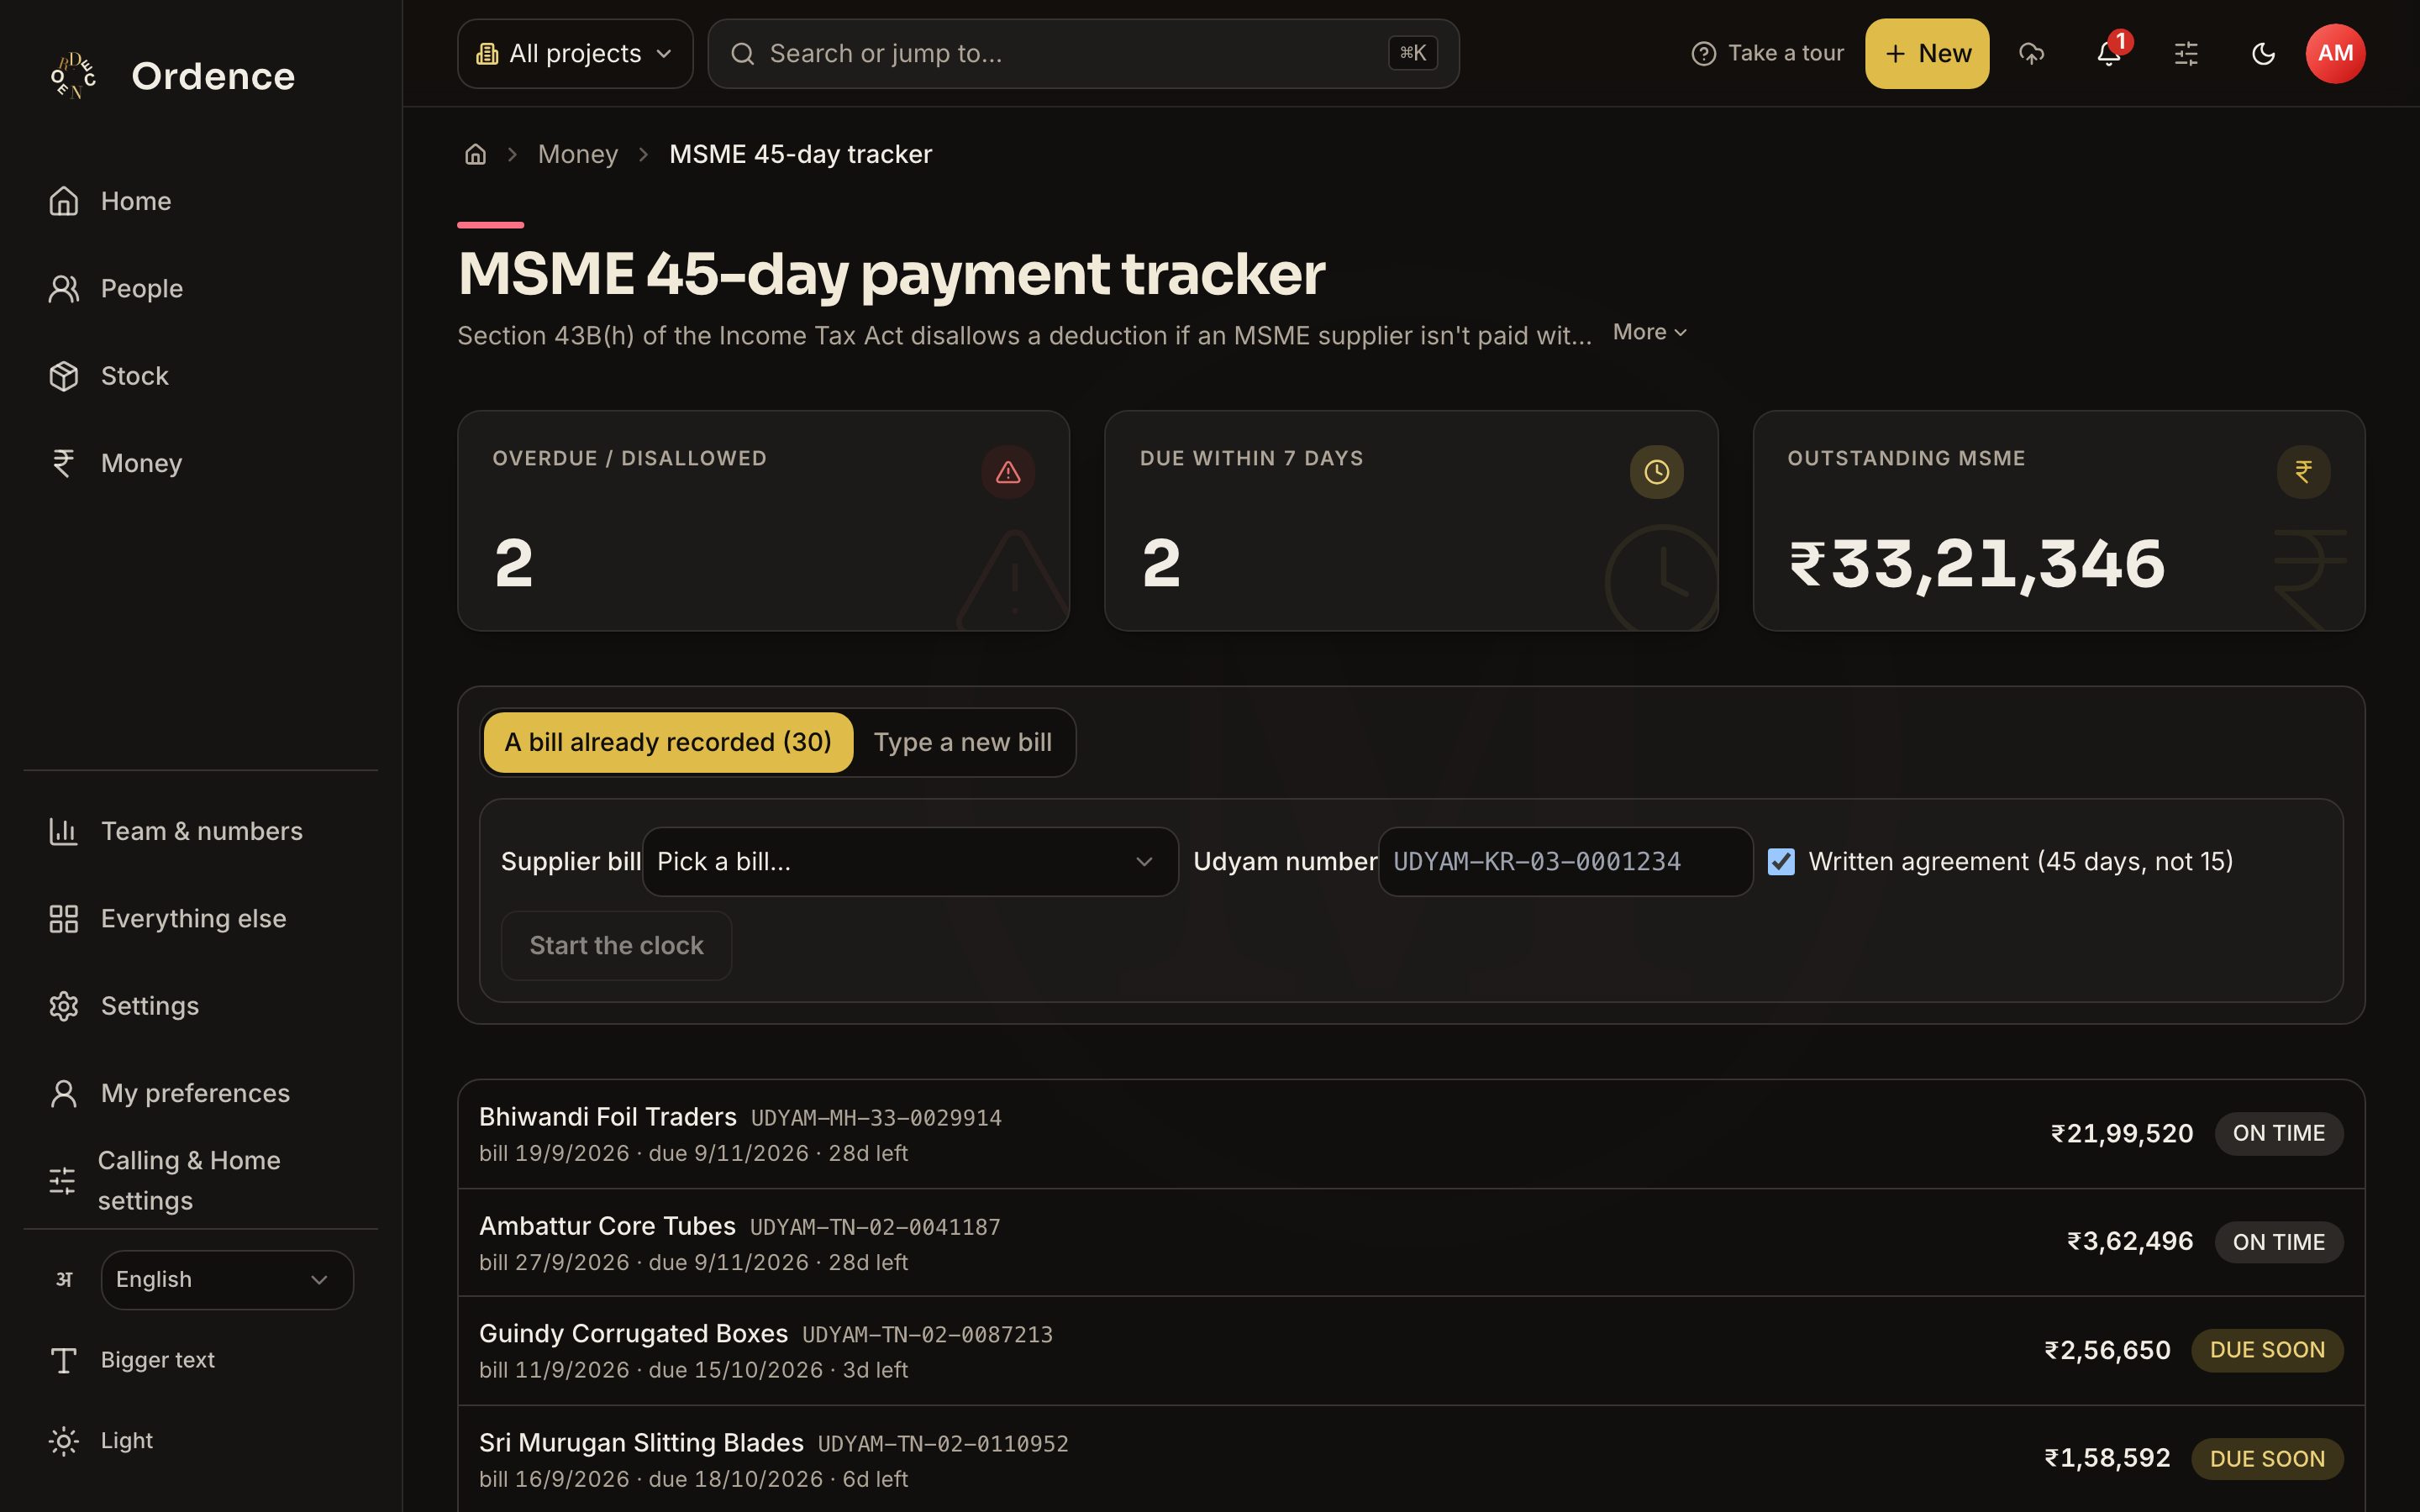Viewport: 2420px width, 1512px height.
Task: Toggle Bigger text option
Action: [200, 1360]
